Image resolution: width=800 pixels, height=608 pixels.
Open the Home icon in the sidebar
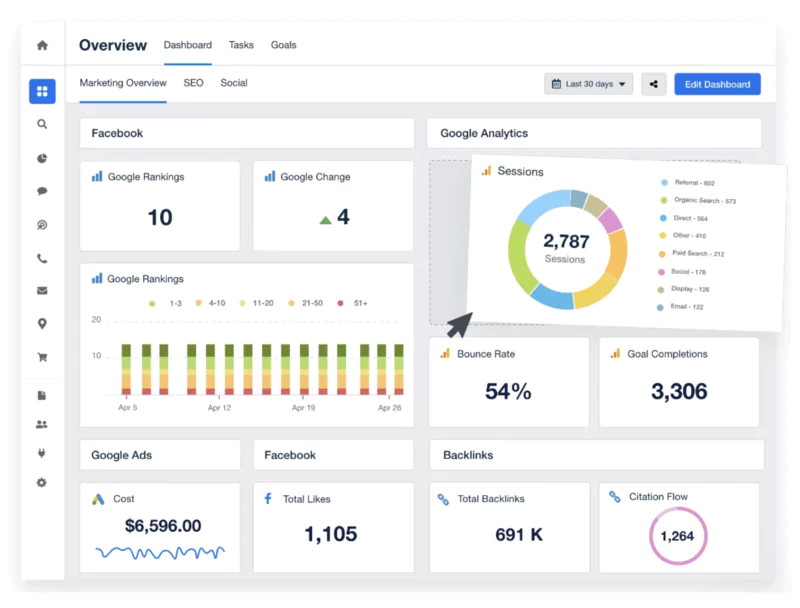point(42,45)
